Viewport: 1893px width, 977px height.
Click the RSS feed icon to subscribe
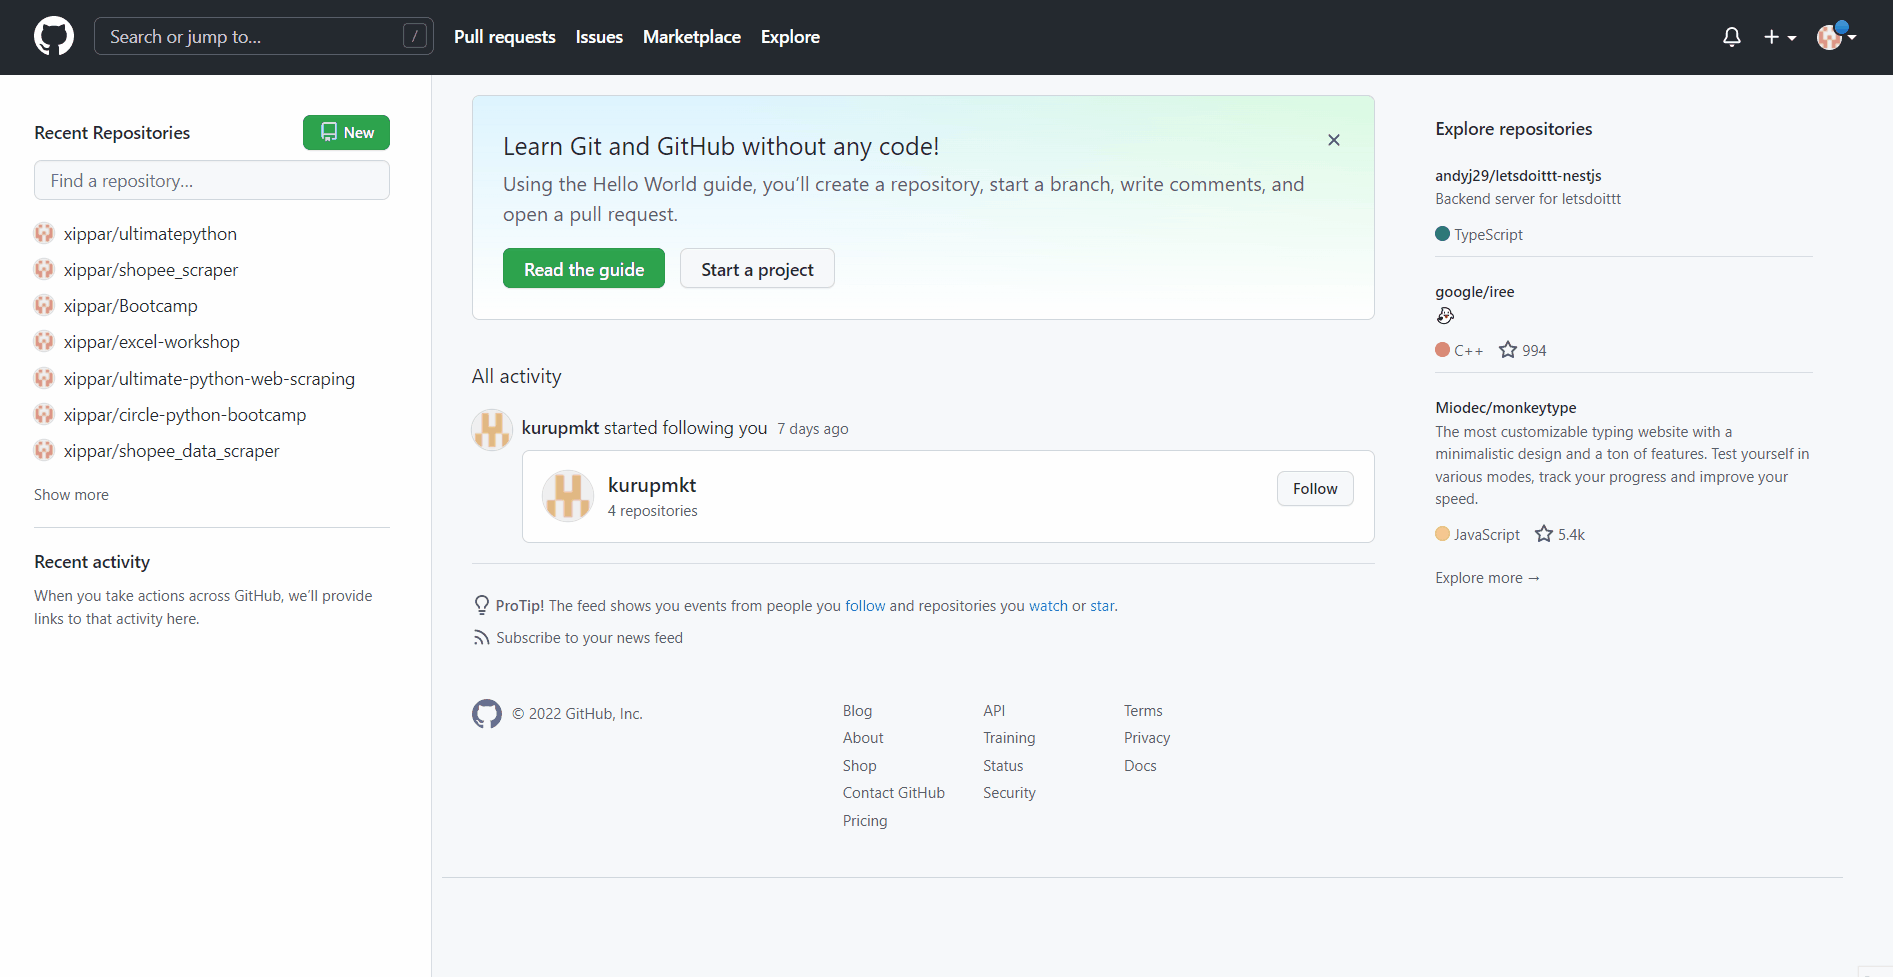tap(482, 637)
